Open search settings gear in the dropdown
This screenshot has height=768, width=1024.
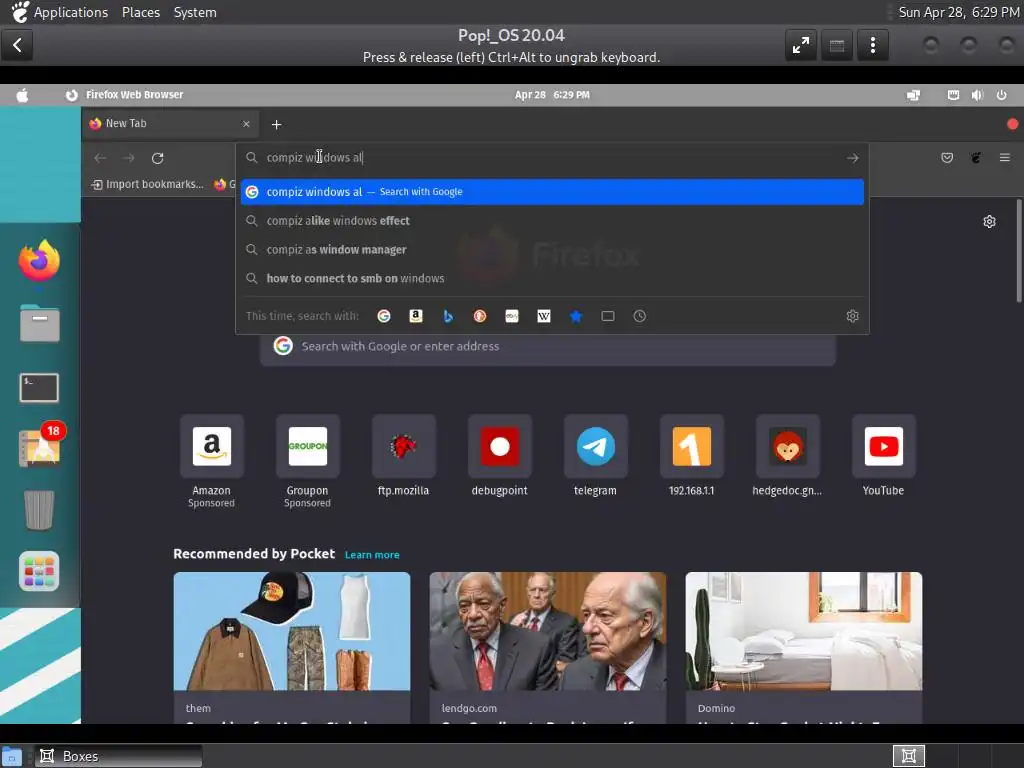click(853, 316)
